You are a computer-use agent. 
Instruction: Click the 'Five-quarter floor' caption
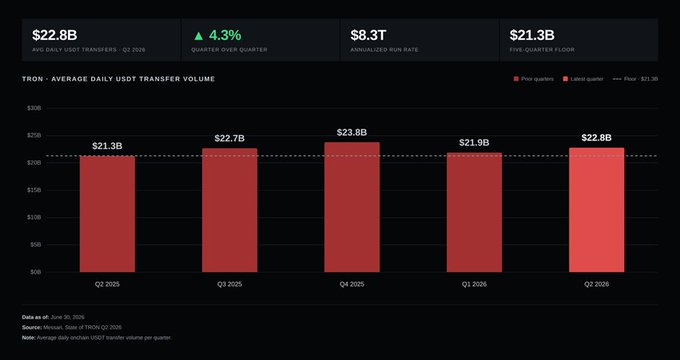click(542, 50)
